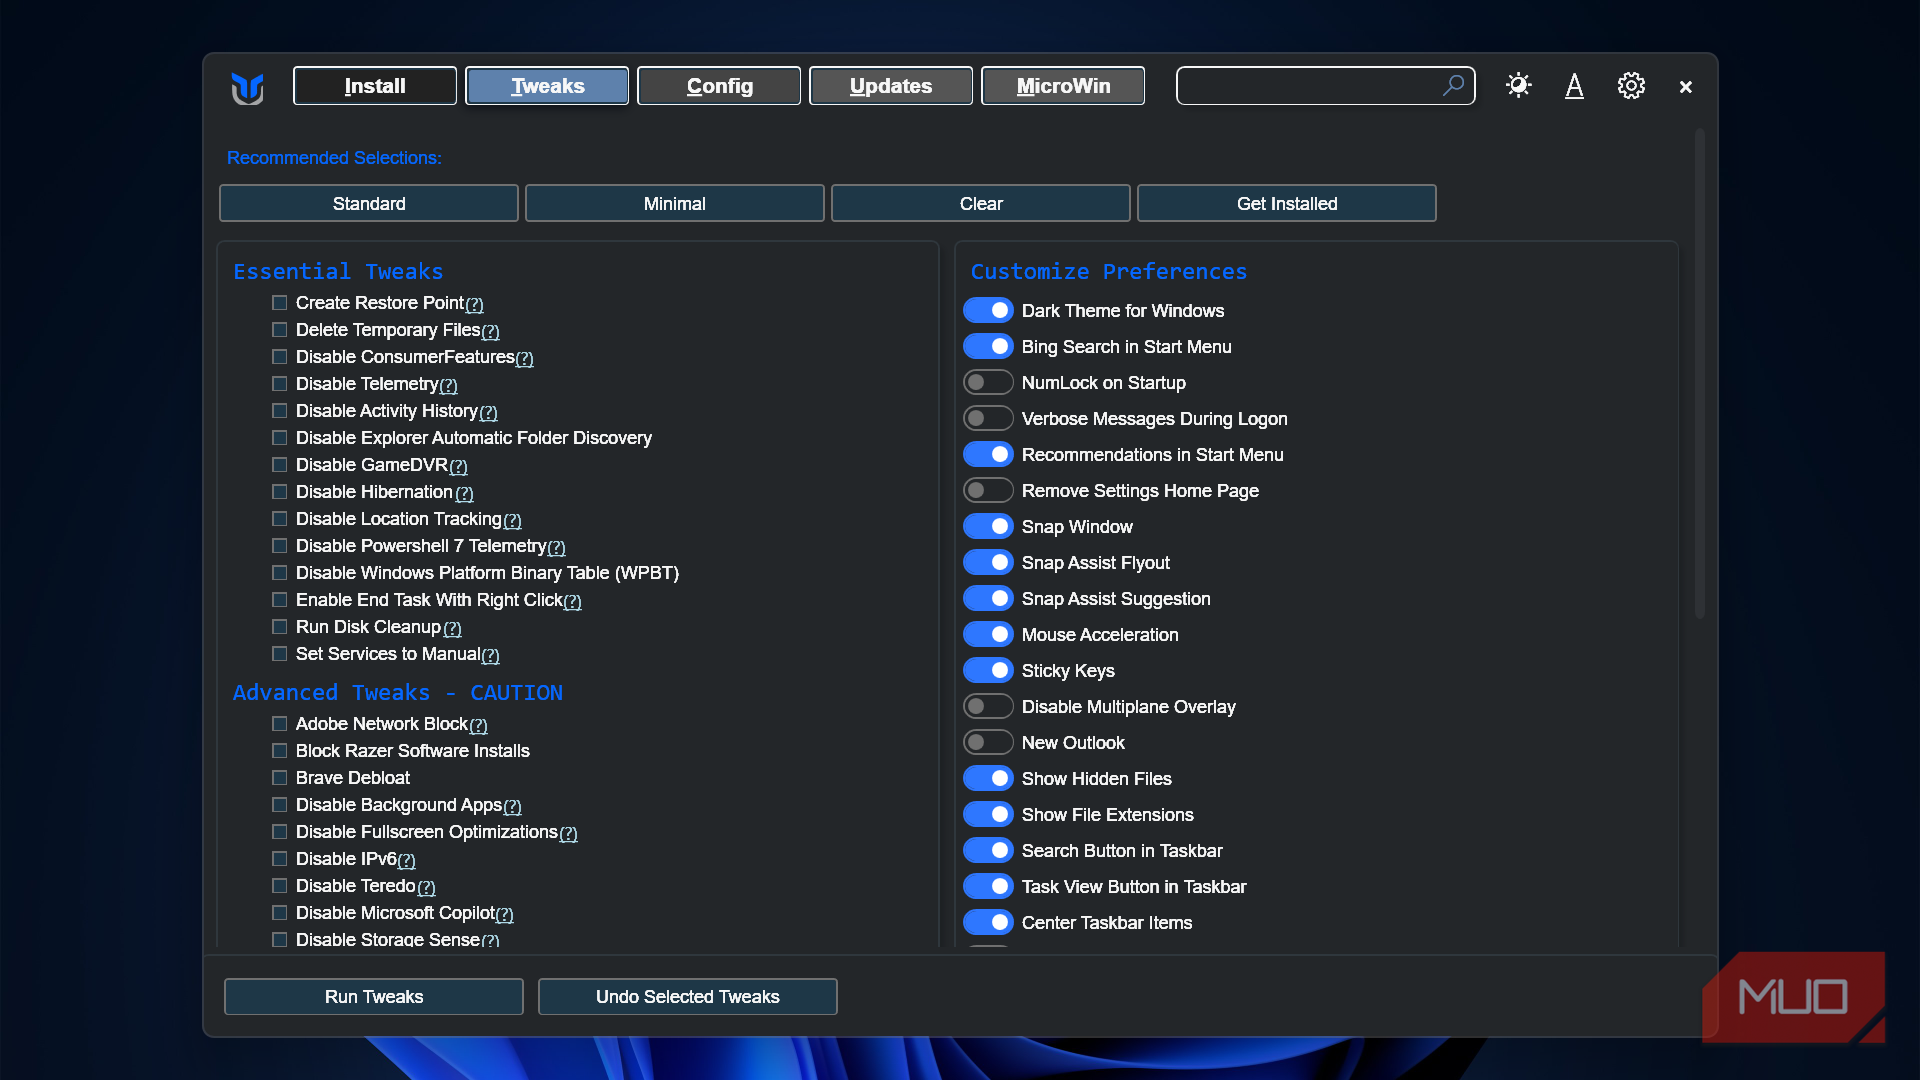Open settings via the gear icon
Image resolution: width=1920 pixels, height=1080 pixels.
tap(1631, 86)
